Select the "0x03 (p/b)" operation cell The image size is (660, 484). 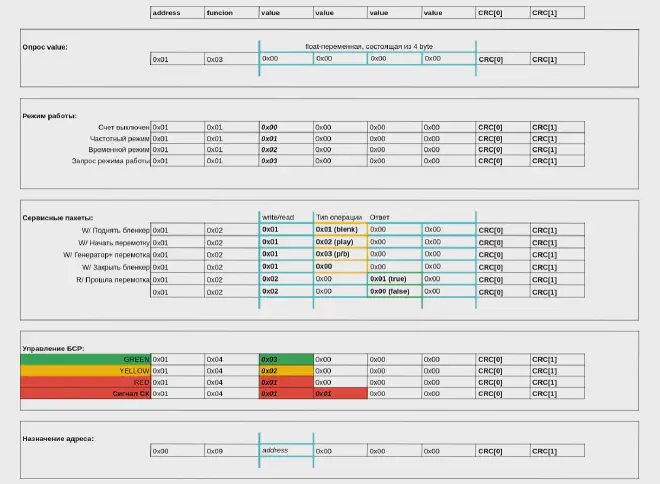click(x=340, y=254)
